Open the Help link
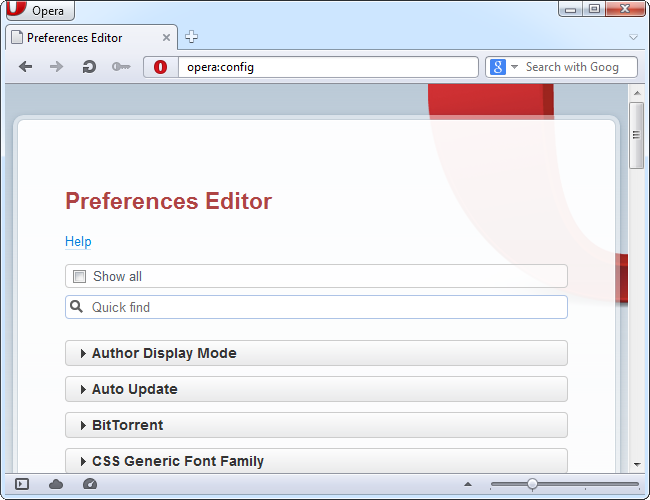650x500 pixels. click(x=78, y=241)
